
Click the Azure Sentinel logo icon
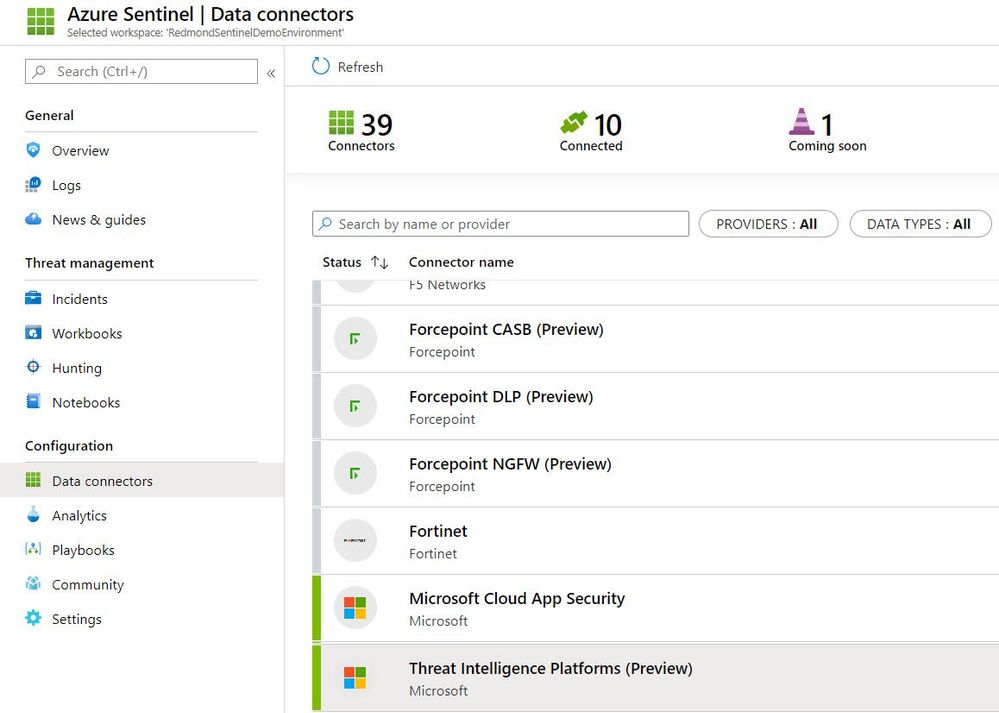pyautogui.click(x=41, y=21)
